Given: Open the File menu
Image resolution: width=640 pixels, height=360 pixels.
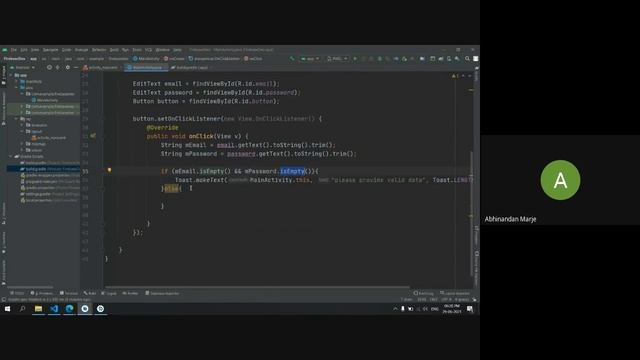Looking at the screenshot, I should point(14,50).
